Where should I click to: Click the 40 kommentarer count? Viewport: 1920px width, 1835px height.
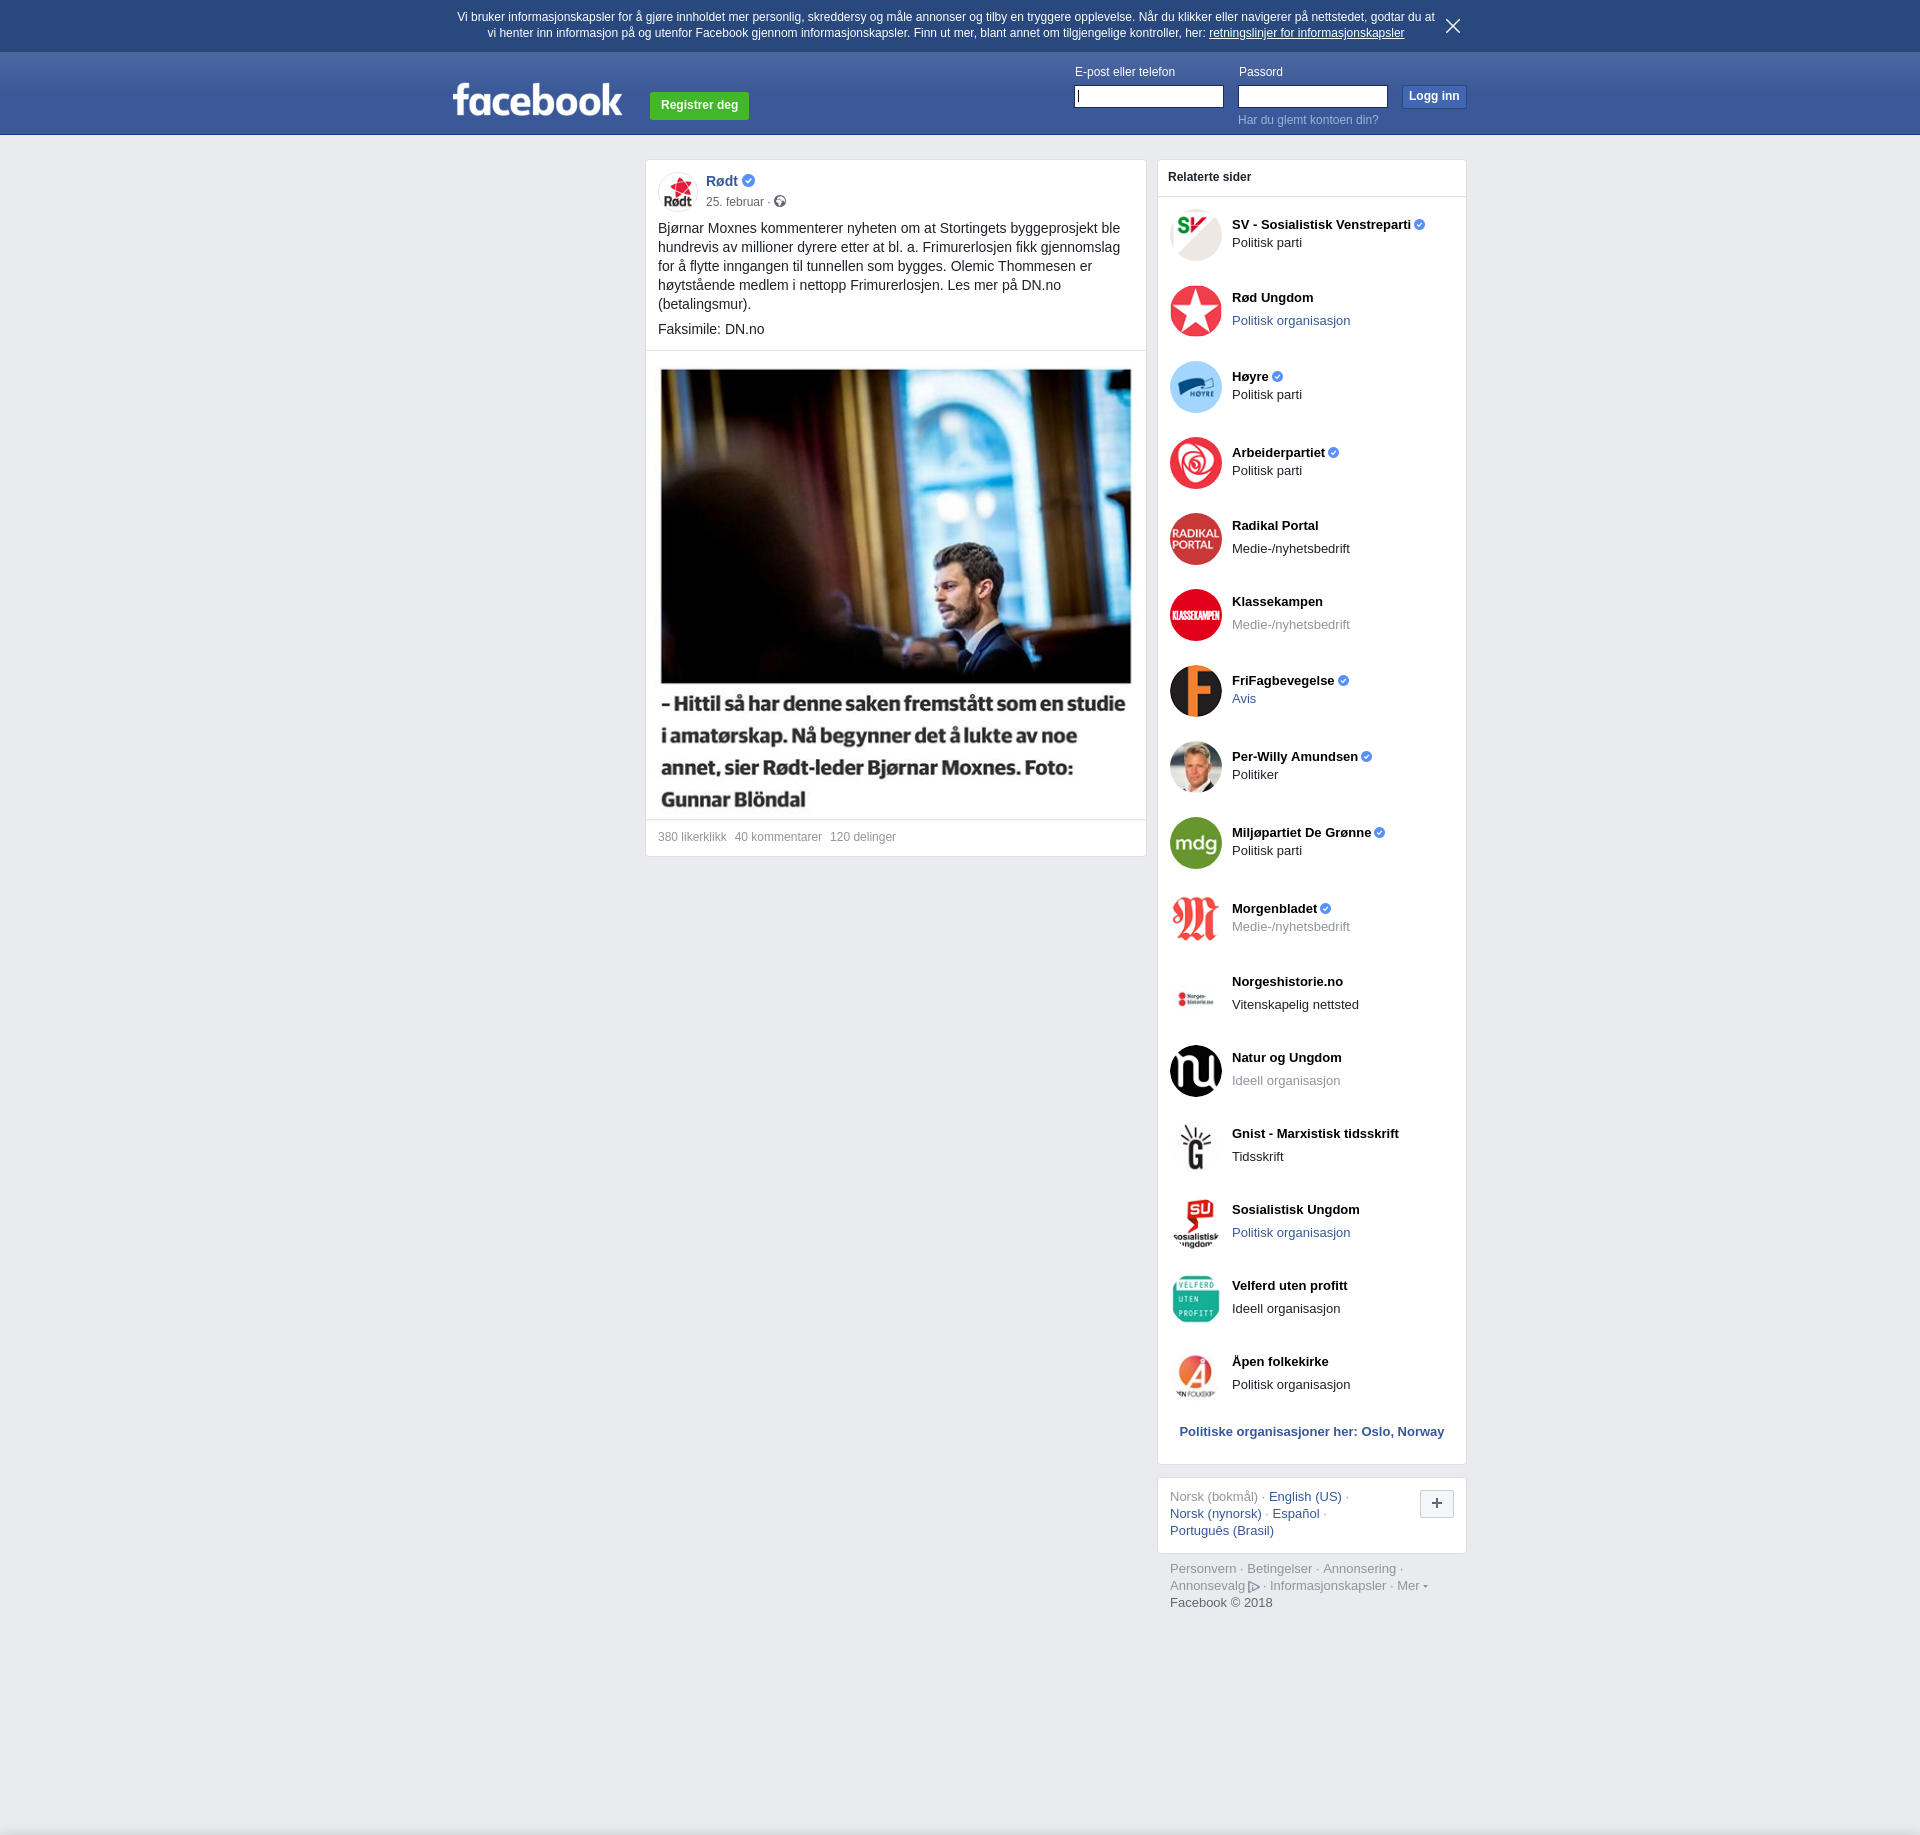(x=778, y=837)
